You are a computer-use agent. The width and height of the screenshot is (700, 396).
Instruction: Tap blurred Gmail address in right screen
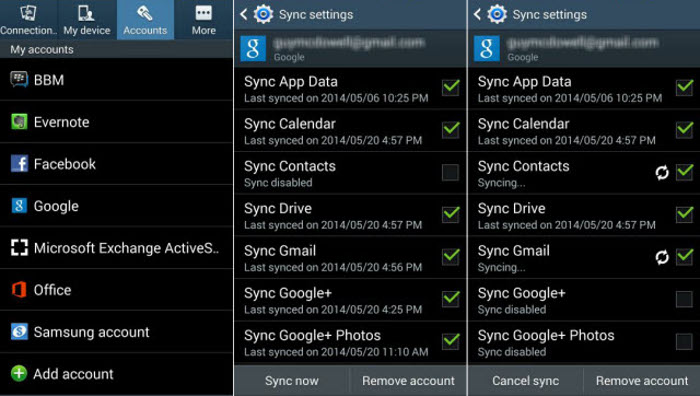(583, 43)
